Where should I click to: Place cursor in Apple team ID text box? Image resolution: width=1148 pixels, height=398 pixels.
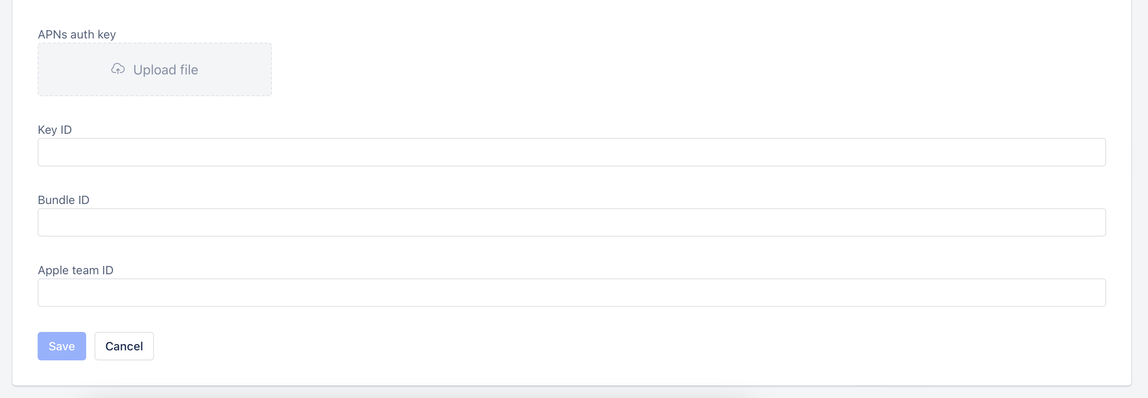571,293
